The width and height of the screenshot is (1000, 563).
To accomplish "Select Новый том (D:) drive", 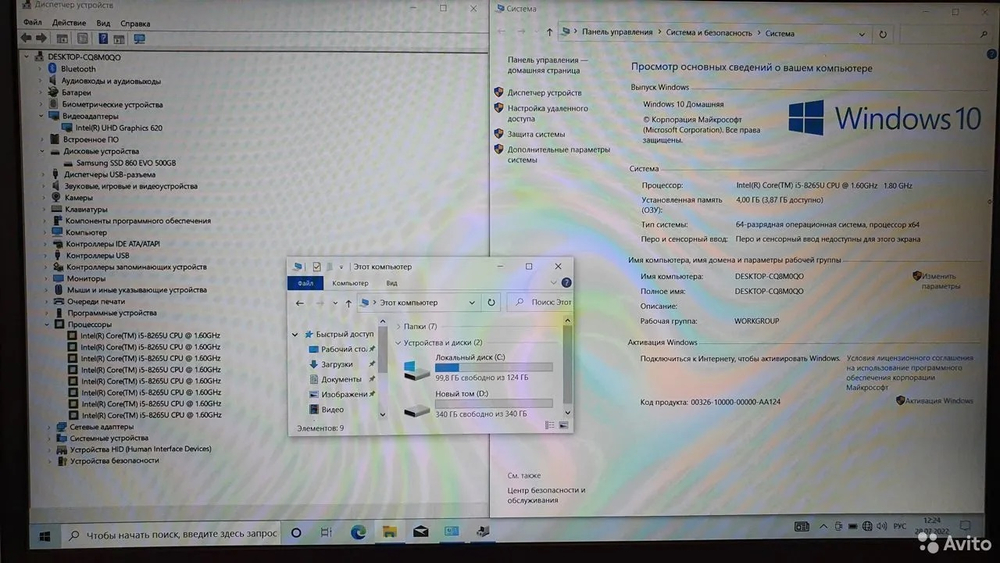I will [x=477, y=404].
